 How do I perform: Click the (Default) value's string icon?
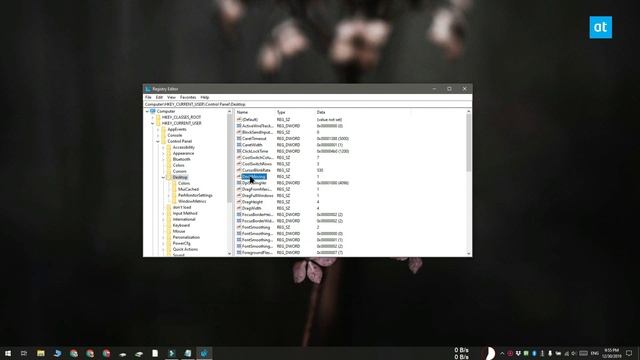pos(239,120)
